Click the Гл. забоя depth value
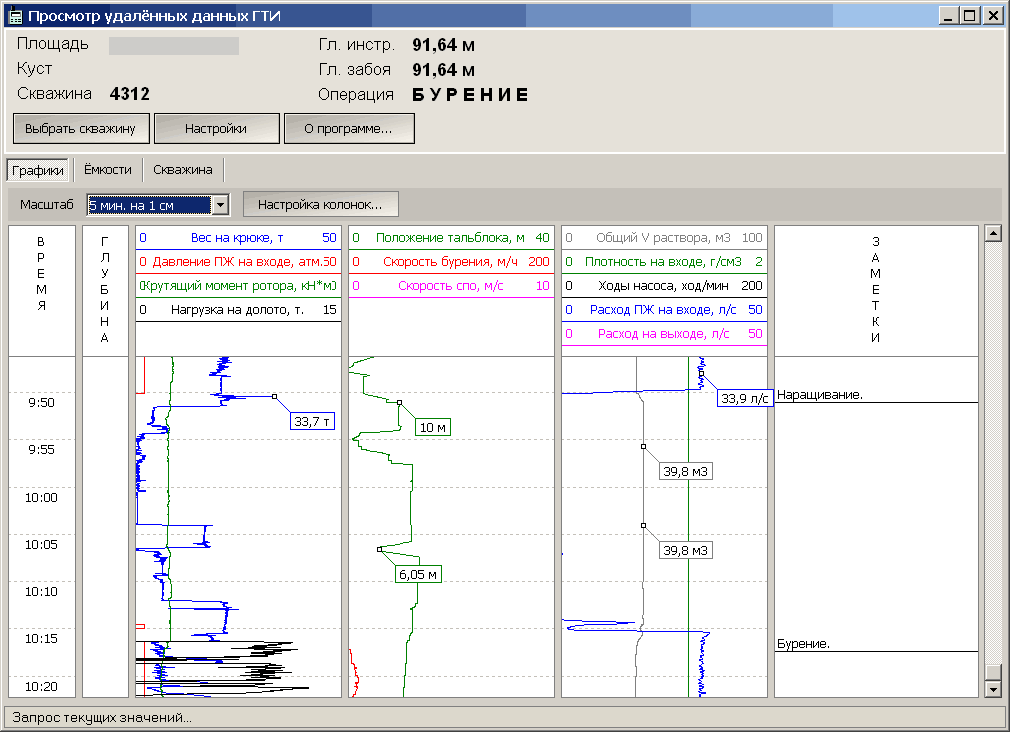 click(444, 70)
